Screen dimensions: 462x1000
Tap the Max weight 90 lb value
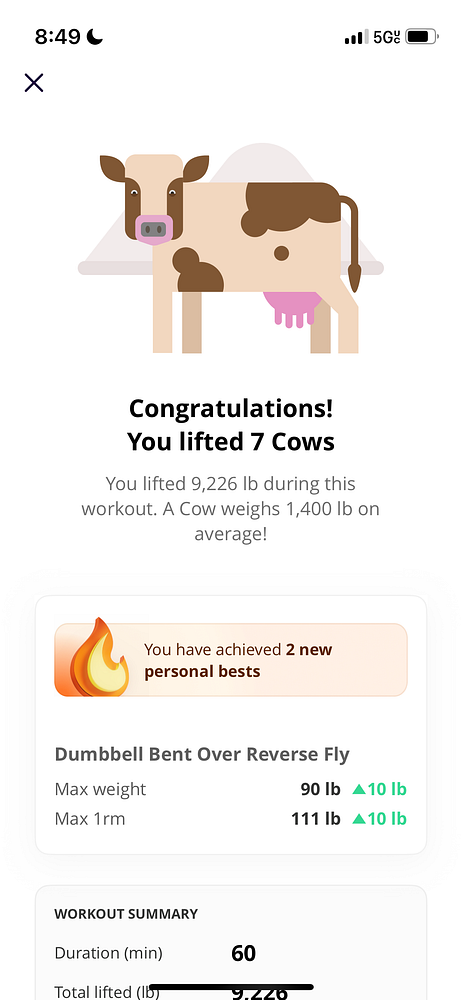click(x=320, y=790)
